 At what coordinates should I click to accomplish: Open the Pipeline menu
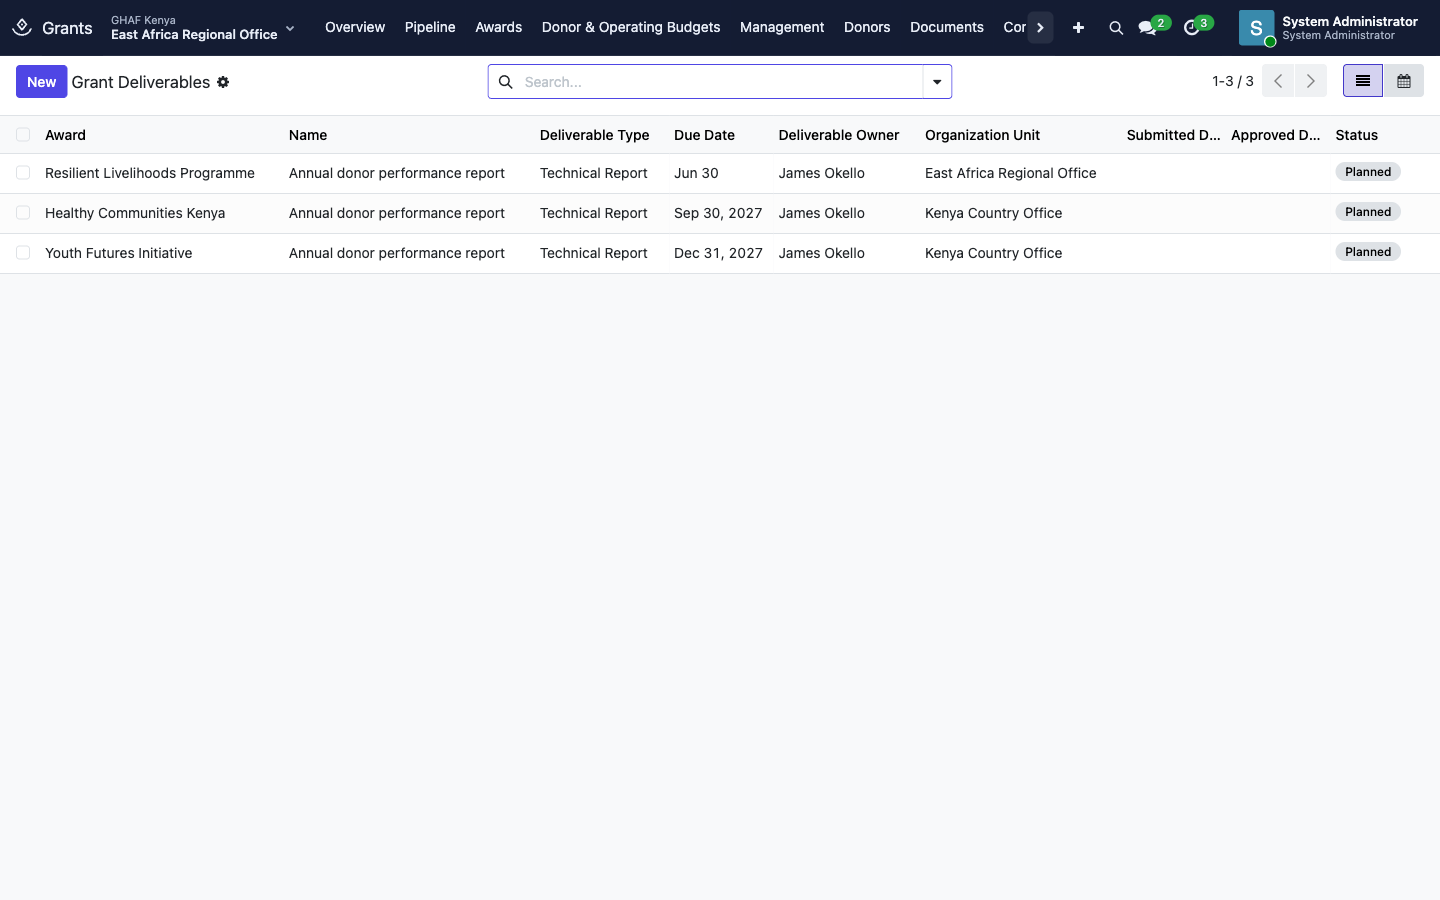430,28
